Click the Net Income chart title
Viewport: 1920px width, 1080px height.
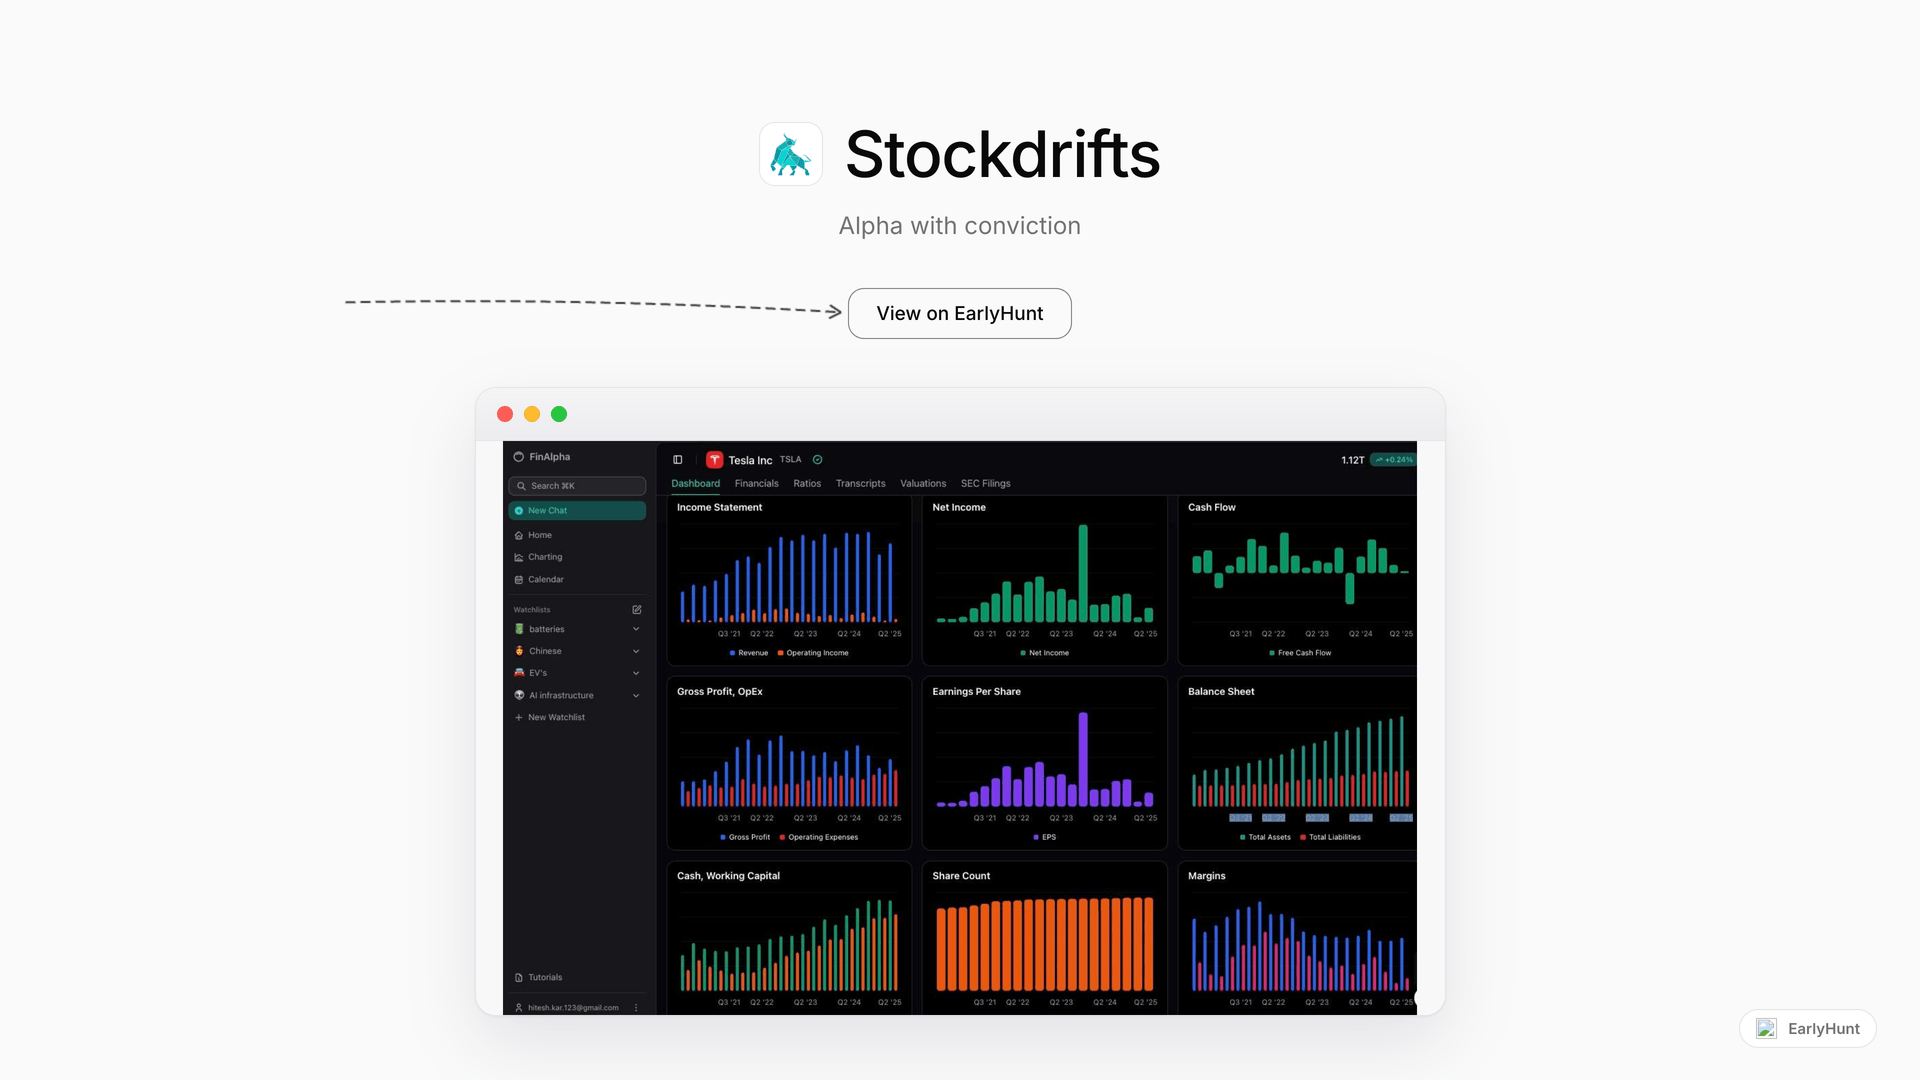[x=959, y=508]
